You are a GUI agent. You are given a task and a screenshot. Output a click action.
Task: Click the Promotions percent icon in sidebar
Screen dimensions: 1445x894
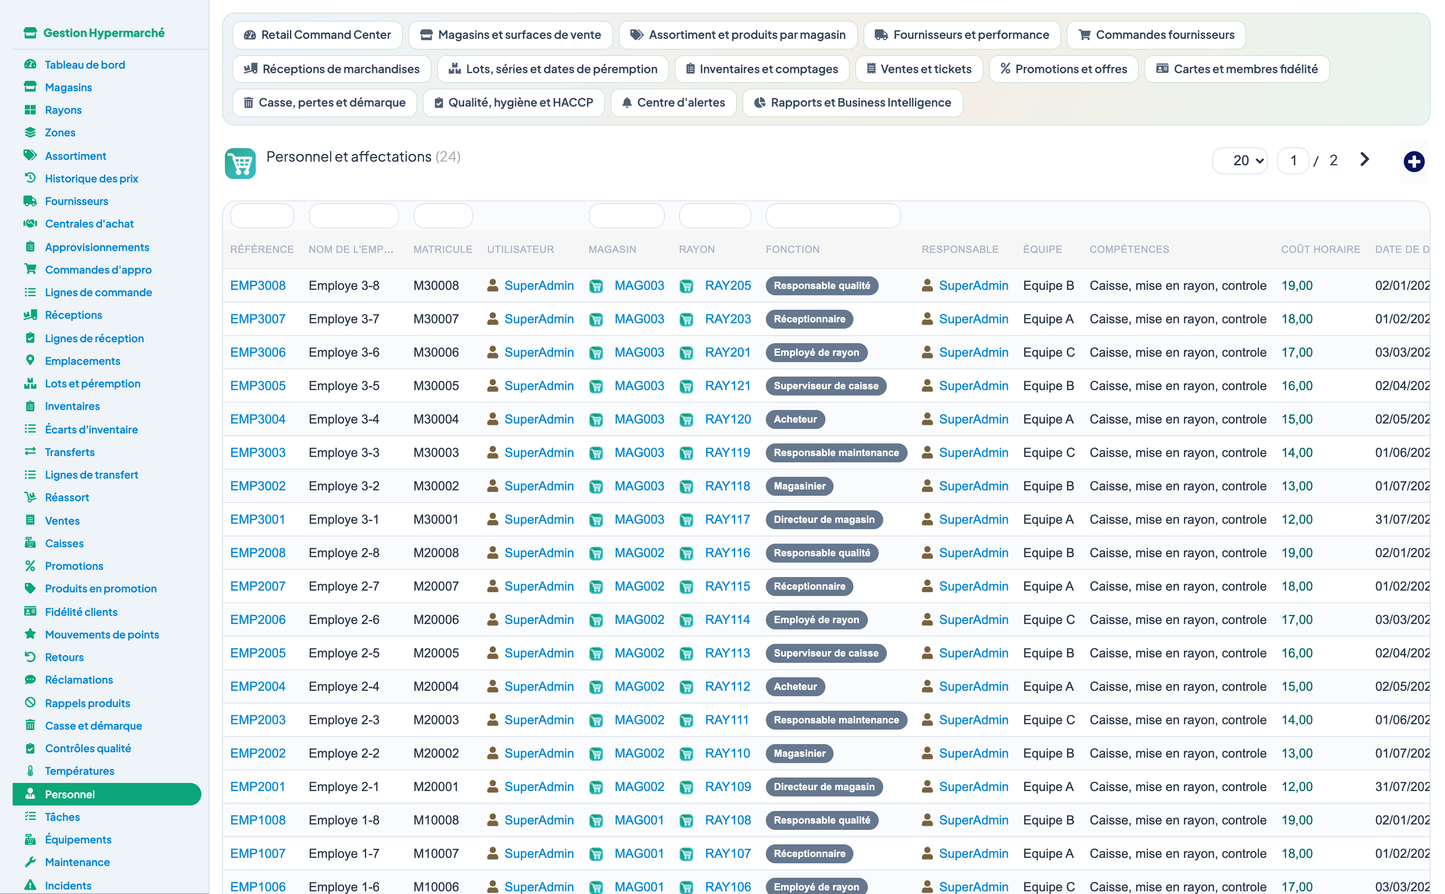[x=30, y=566]
